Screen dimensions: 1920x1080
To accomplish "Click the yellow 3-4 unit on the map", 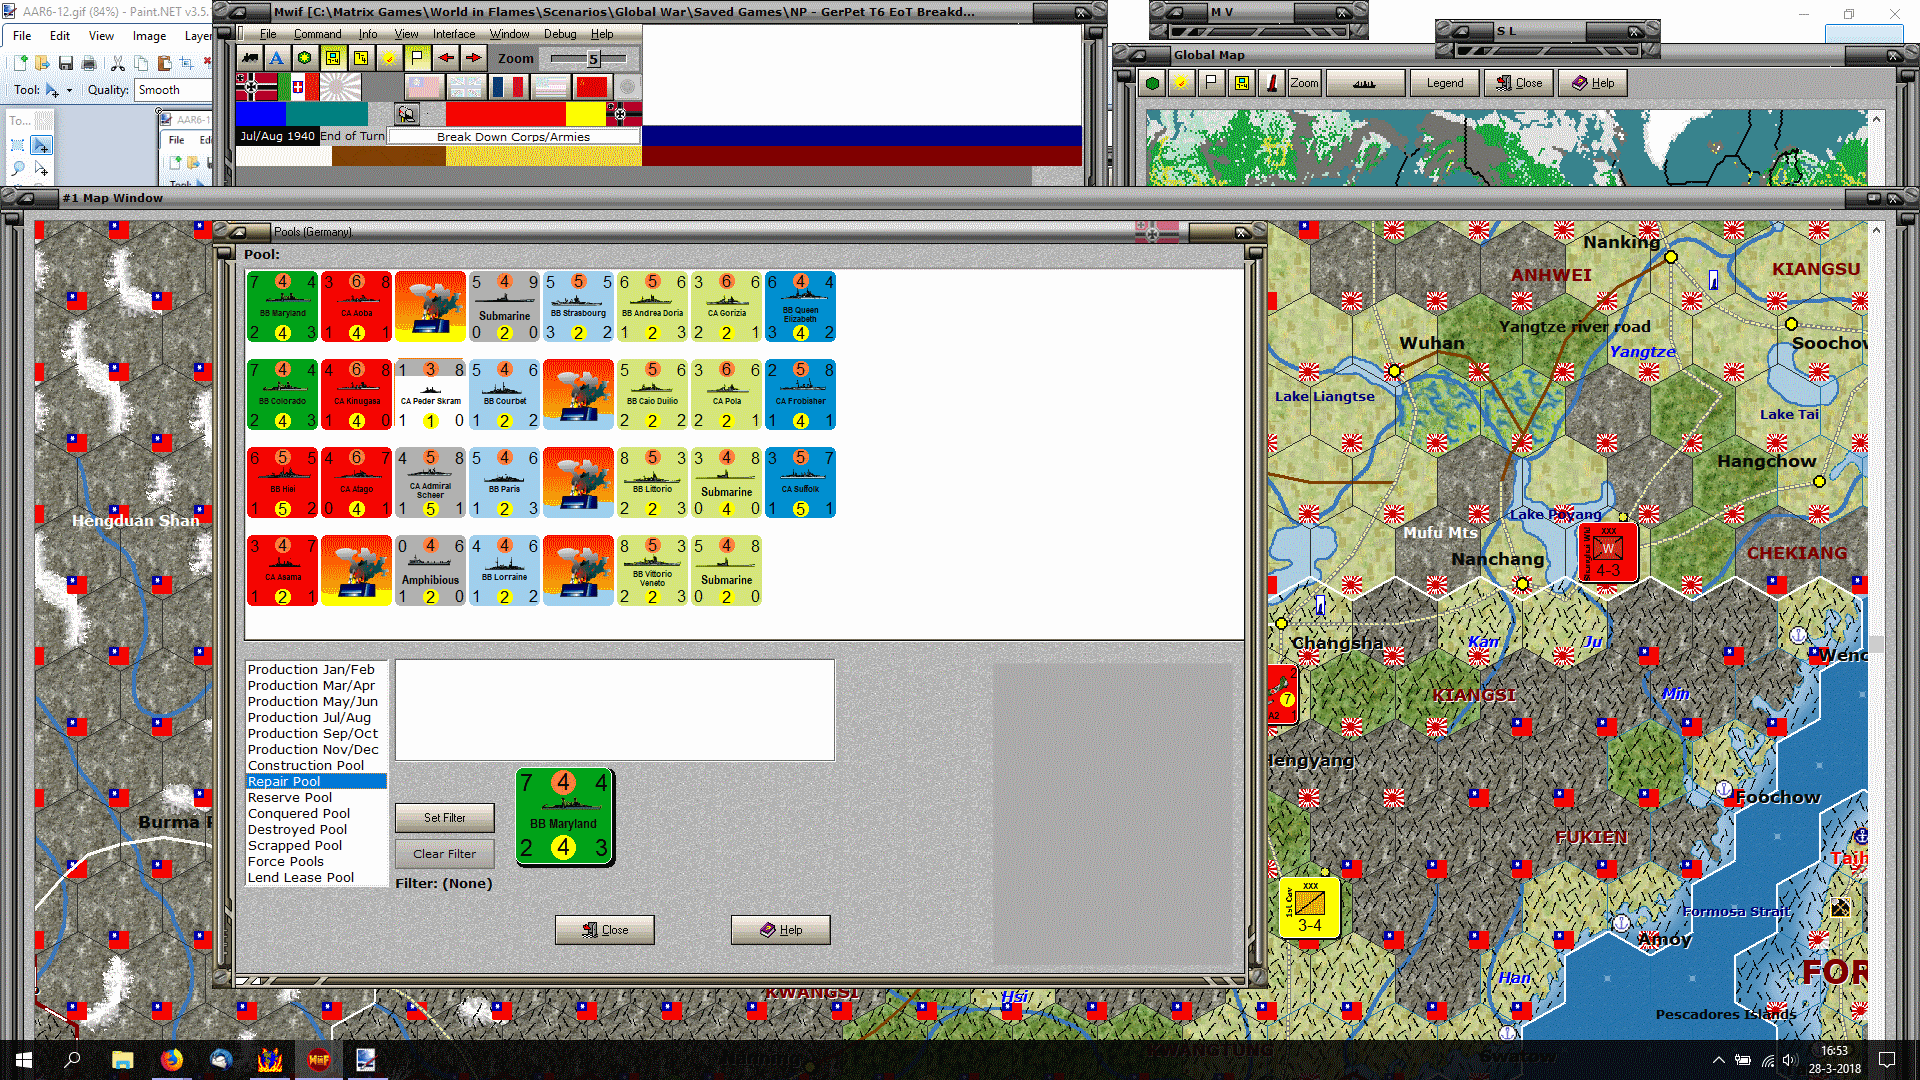I will coord(1309,907).
